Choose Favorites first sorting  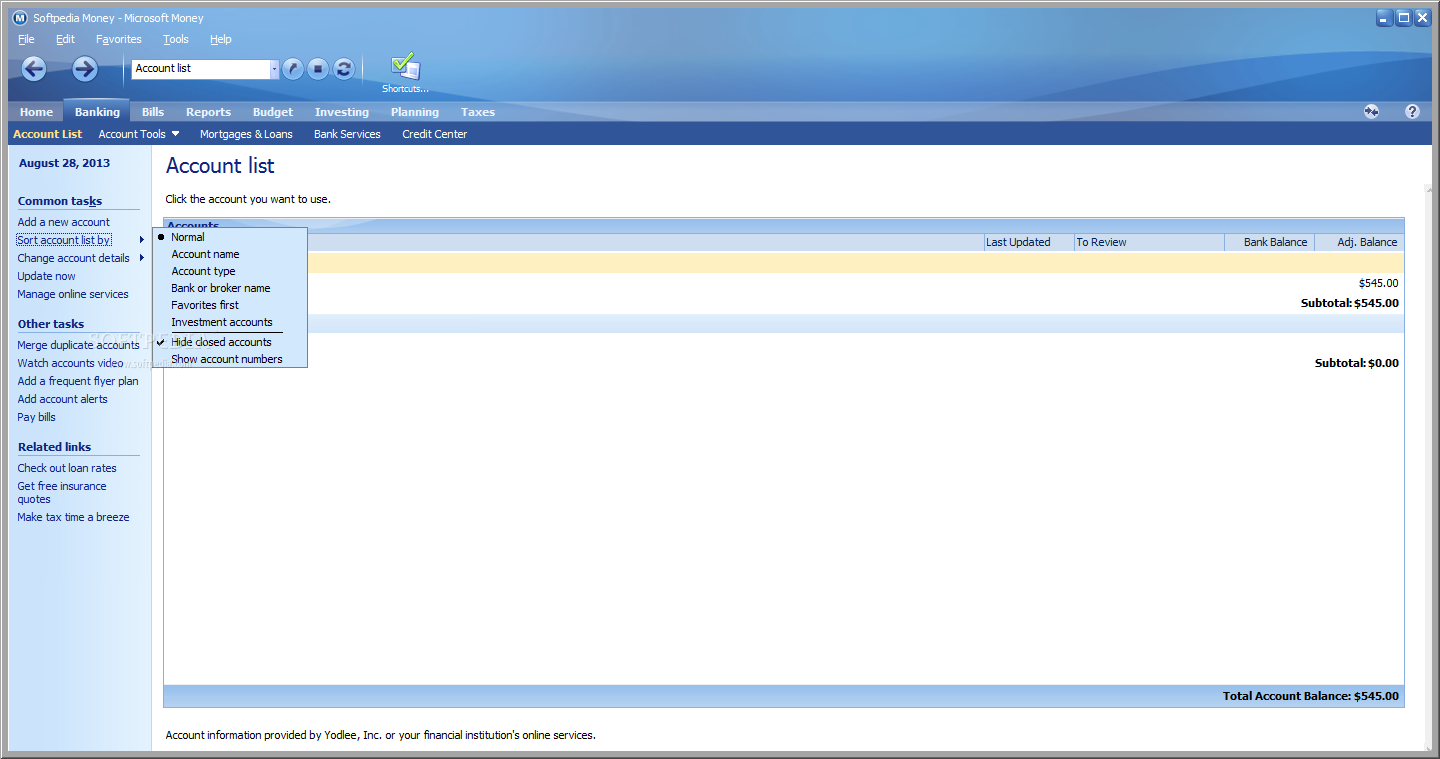click(x=205, y=305)
